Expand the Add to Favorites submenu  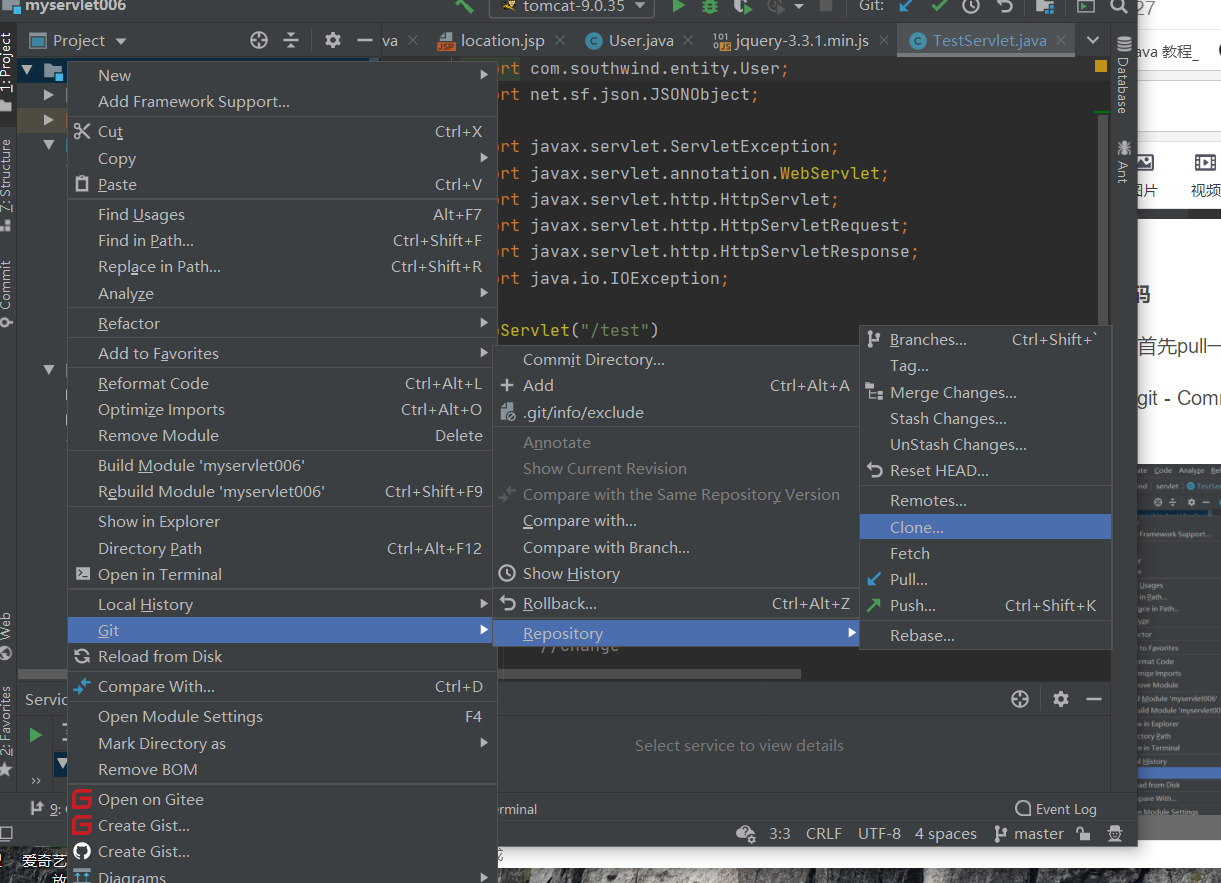[281, 353]
